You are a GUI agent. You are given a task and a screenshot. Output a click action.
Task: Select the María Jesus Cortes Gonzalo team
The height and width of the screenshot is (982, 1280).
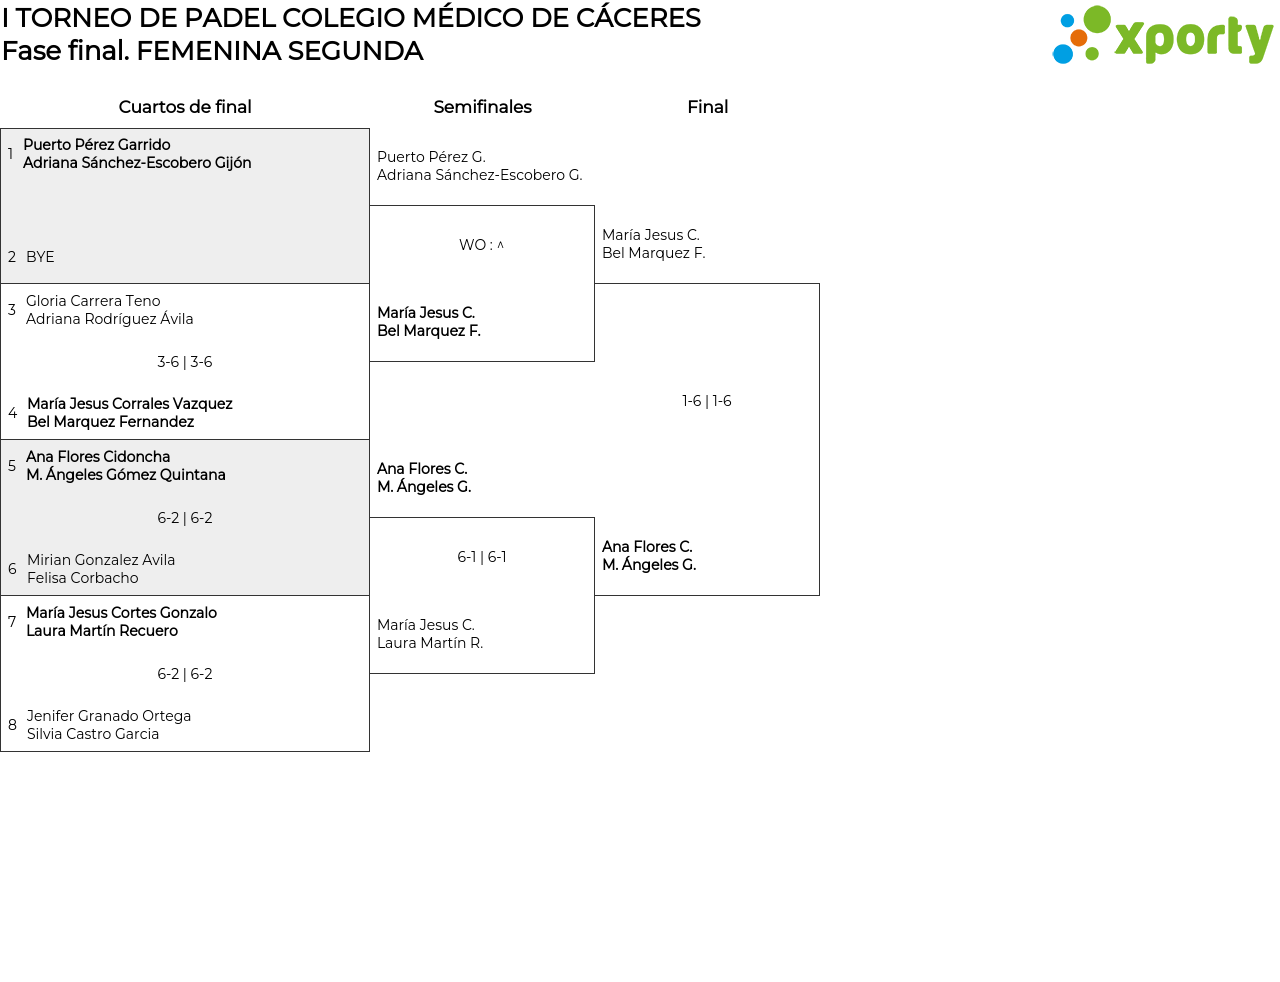(x=121, y=622)
